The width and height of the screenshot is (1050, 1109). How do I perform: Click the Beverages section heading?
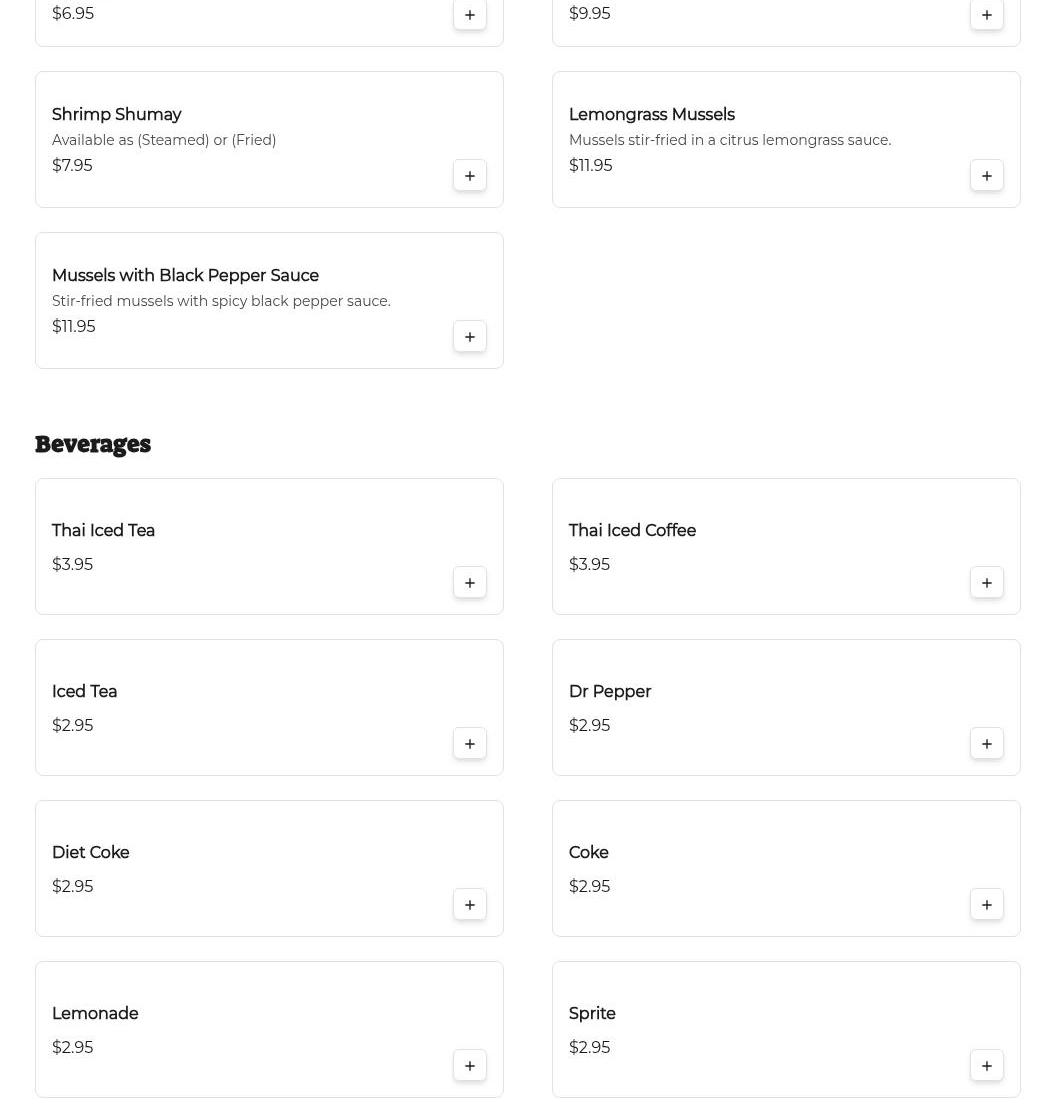coord(93,444)
